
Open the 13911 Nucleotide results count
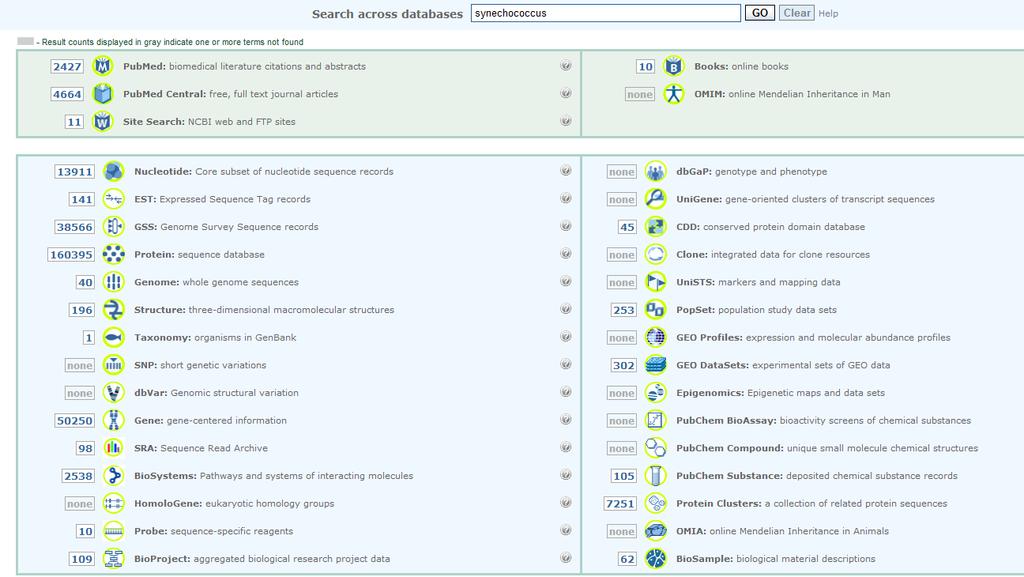[x=74, y=172]
